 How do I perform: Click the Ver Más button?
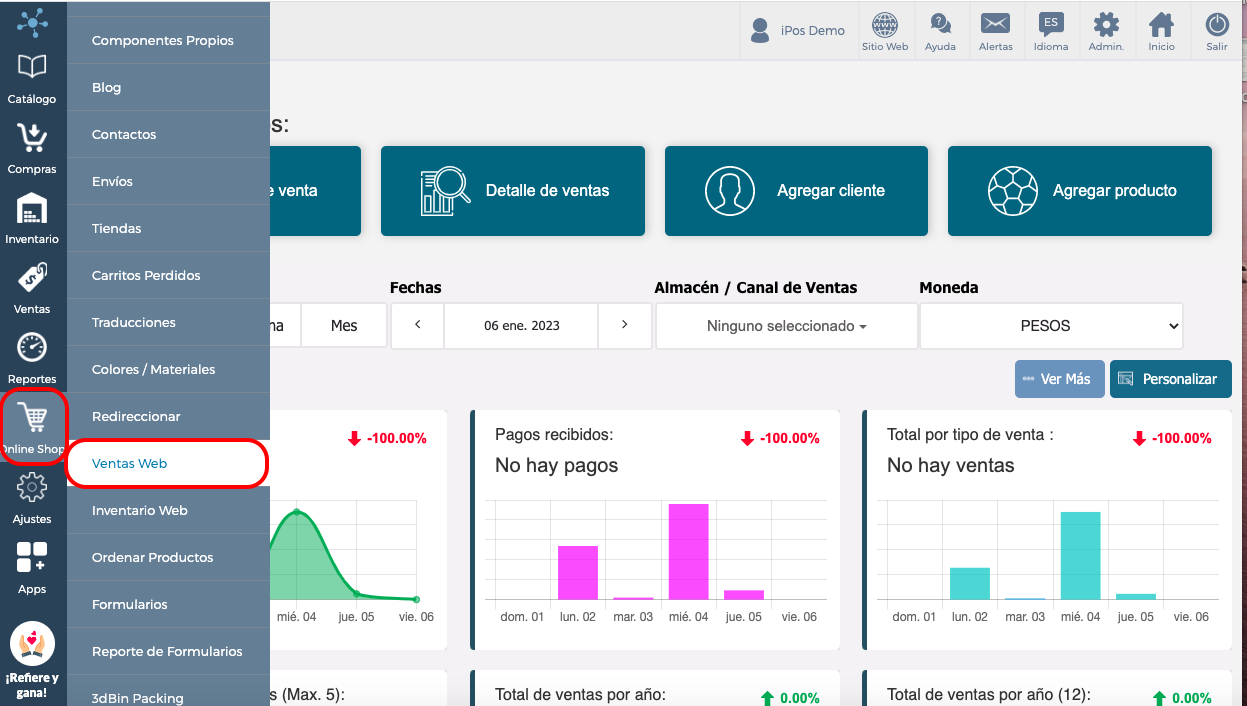coord(1059,379)
